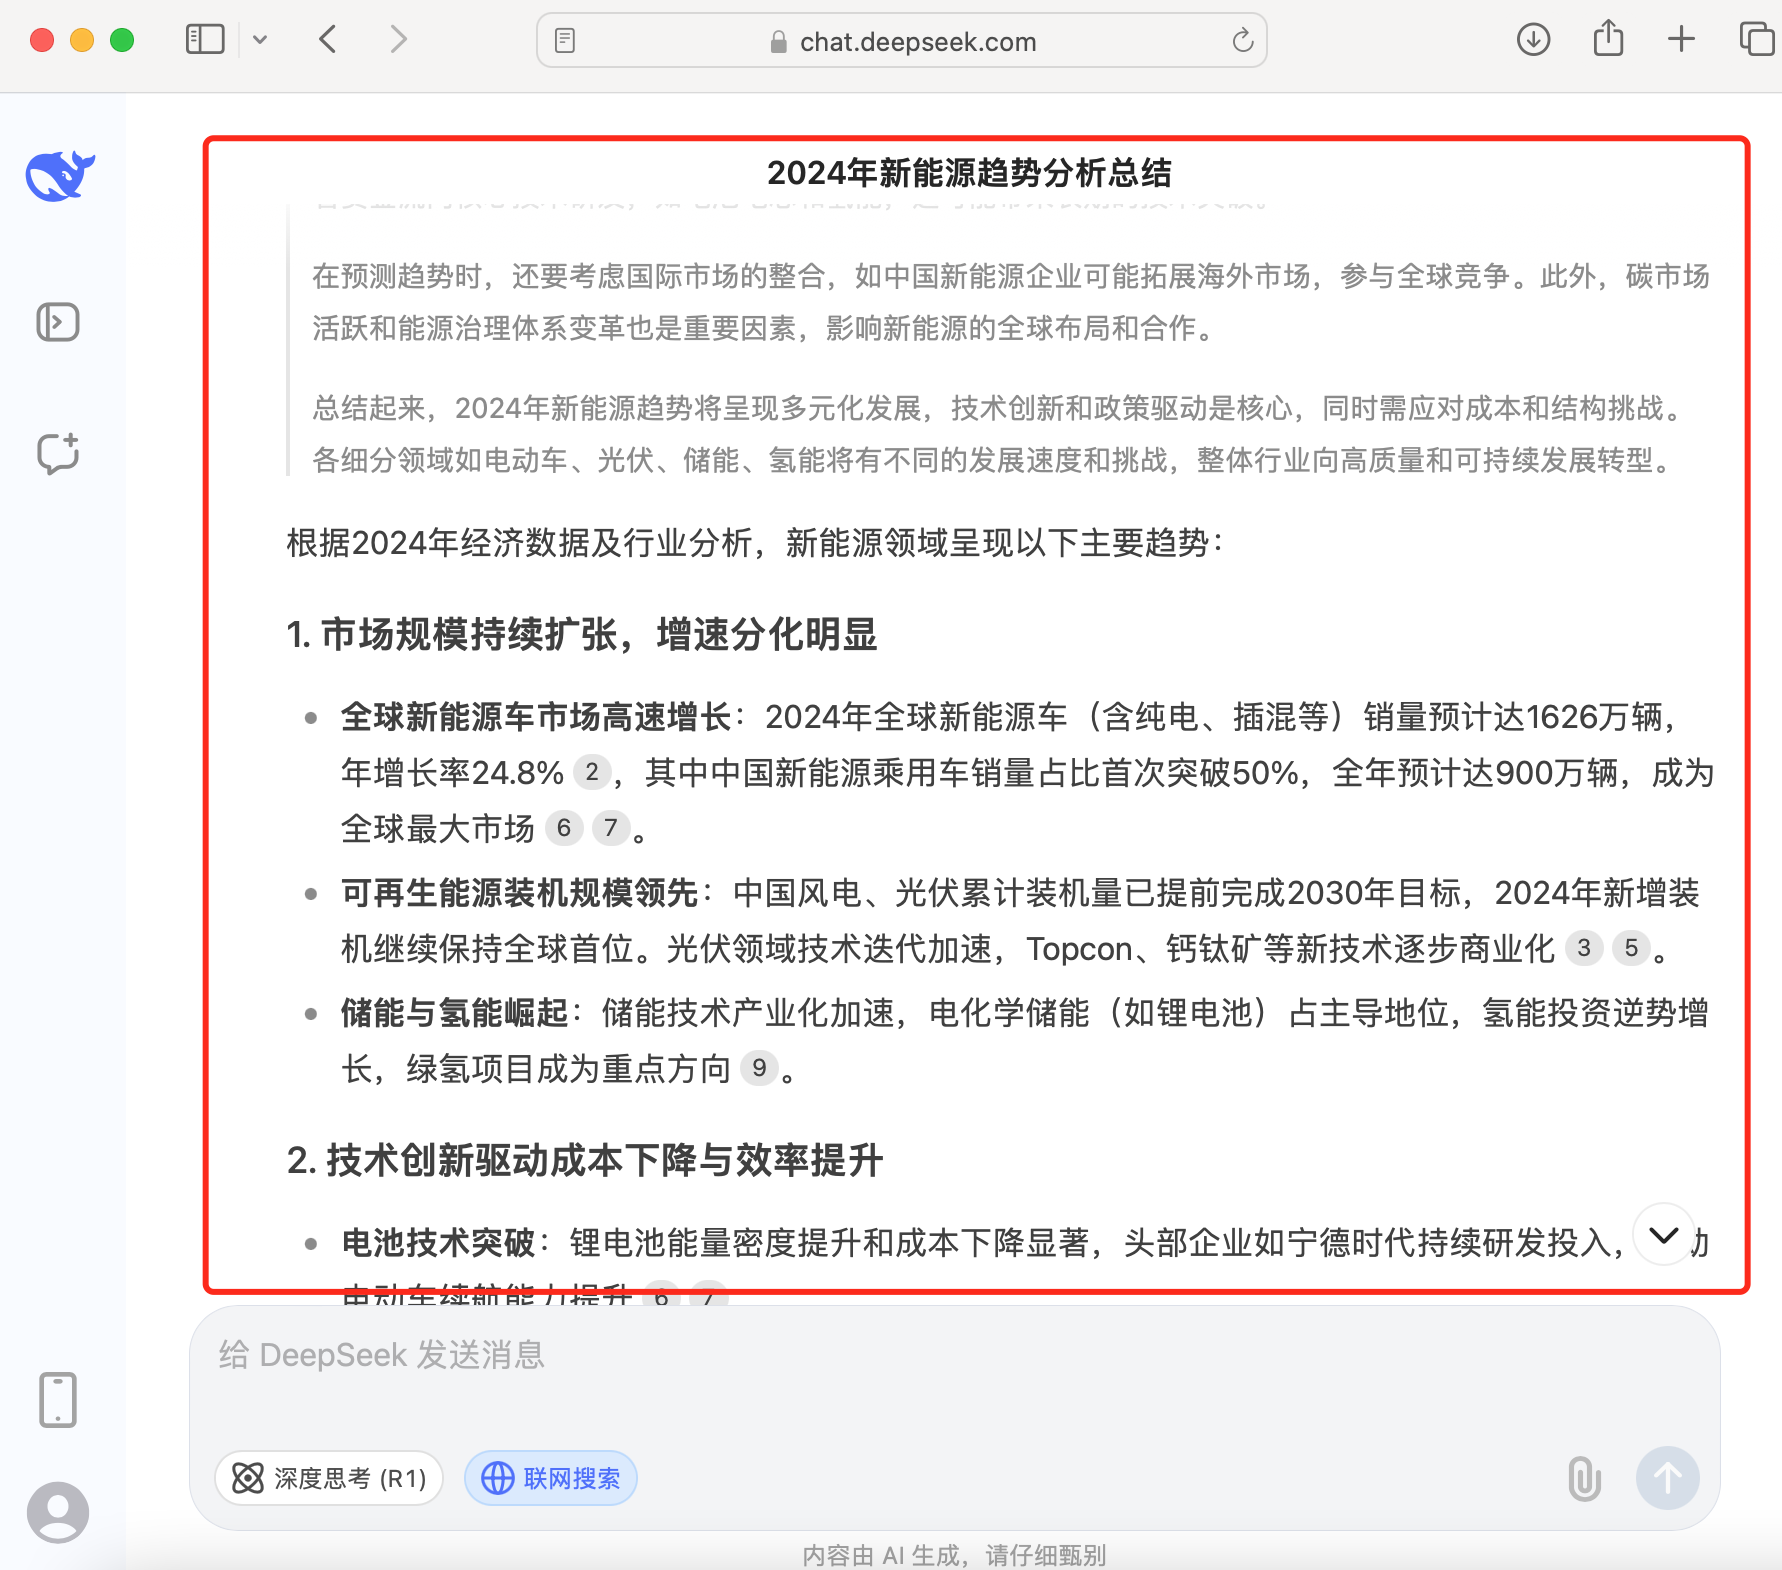Toggle Safari sidebar icon
This screenshot has width=1782, height=1570.
205,40
